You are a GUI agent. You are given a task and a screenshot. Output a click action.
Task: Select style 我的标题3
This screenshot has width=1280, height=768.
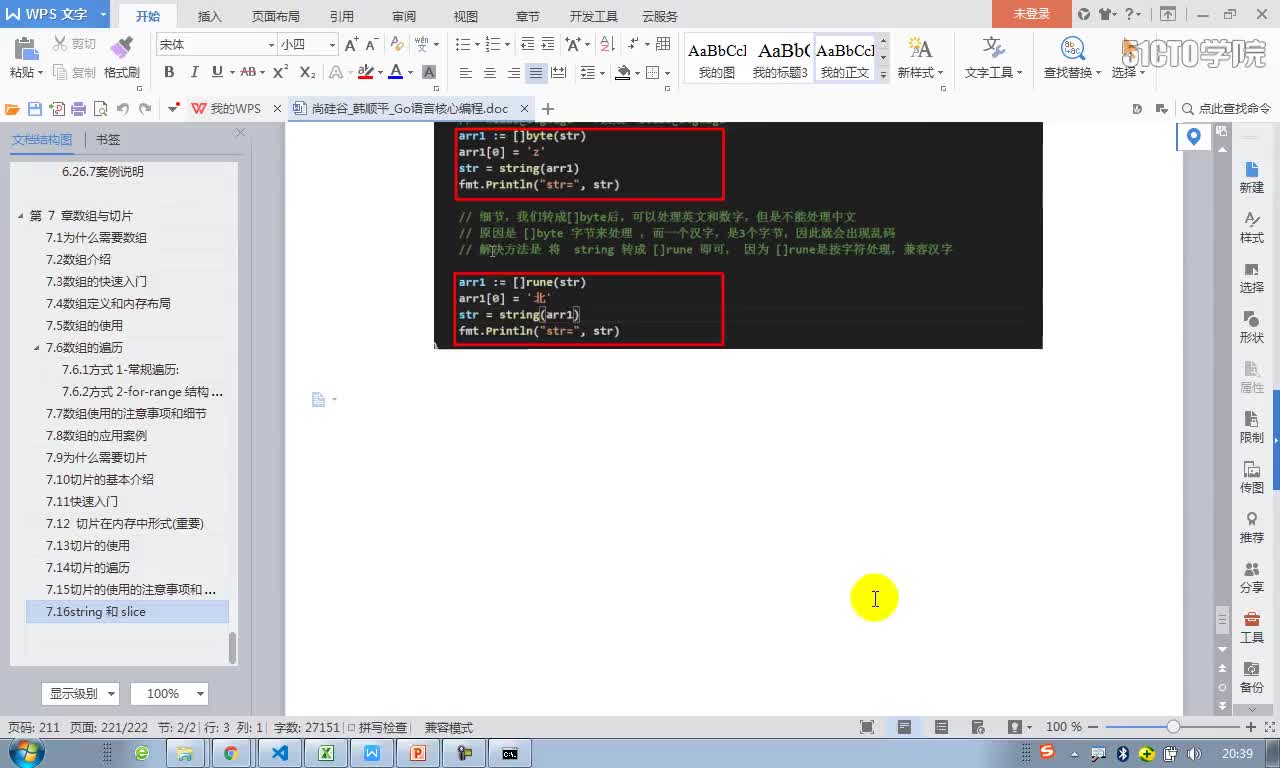[x=780, y=60]
